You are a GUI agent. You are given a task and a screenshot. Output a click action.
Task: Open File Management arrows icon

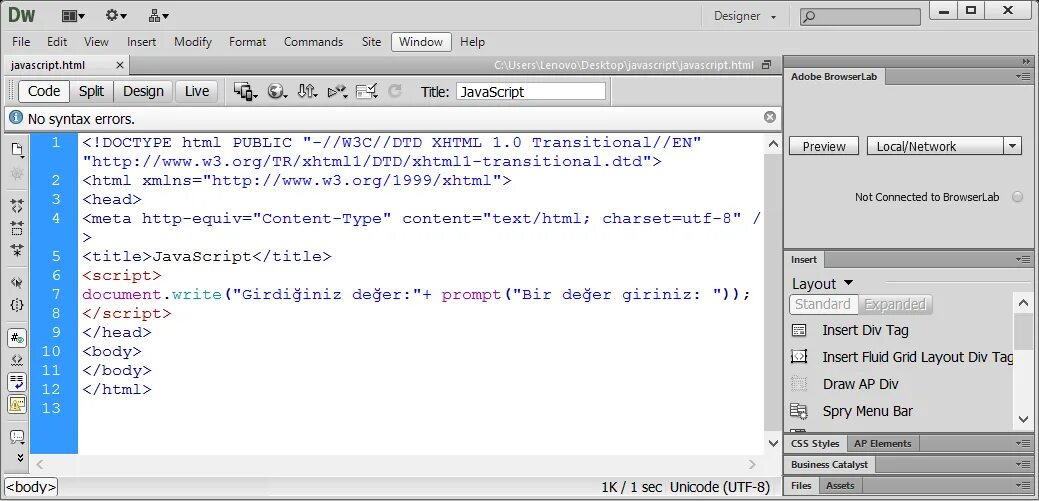(x=307, y=91)
